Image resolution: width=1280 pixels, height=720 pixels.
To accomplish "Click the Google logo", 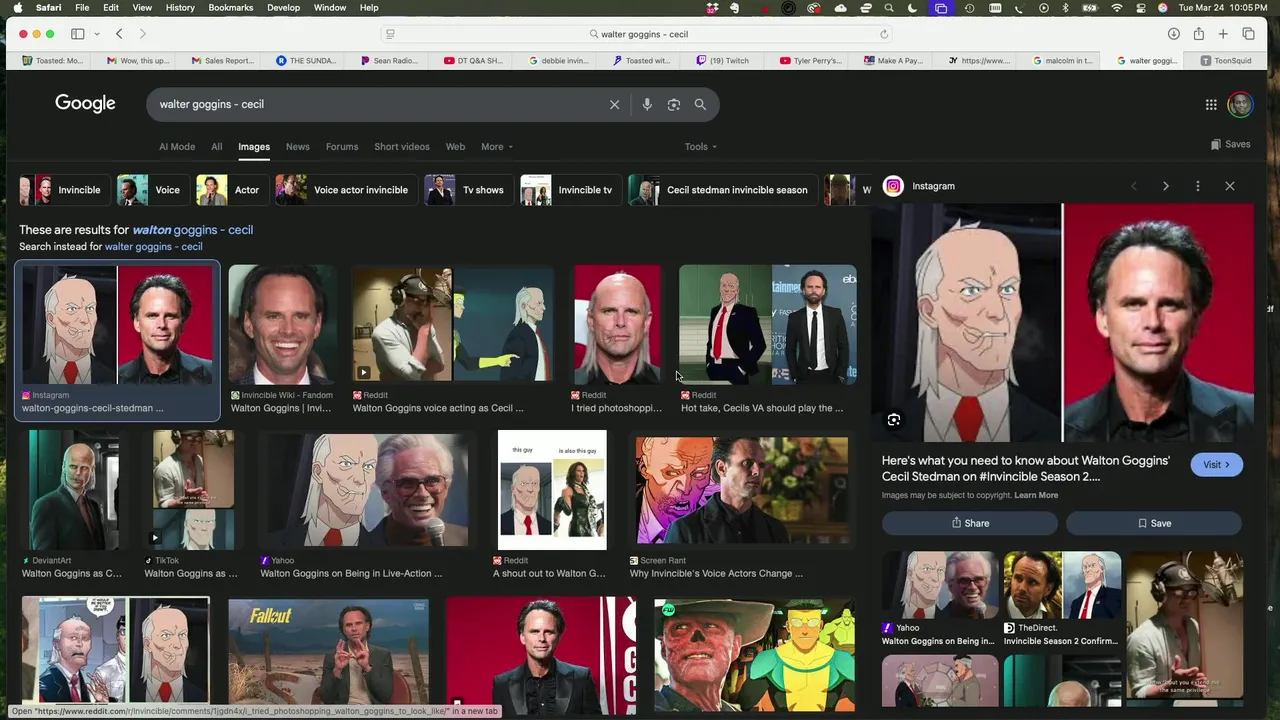I will pyautogui.click(x=85, y=103).
